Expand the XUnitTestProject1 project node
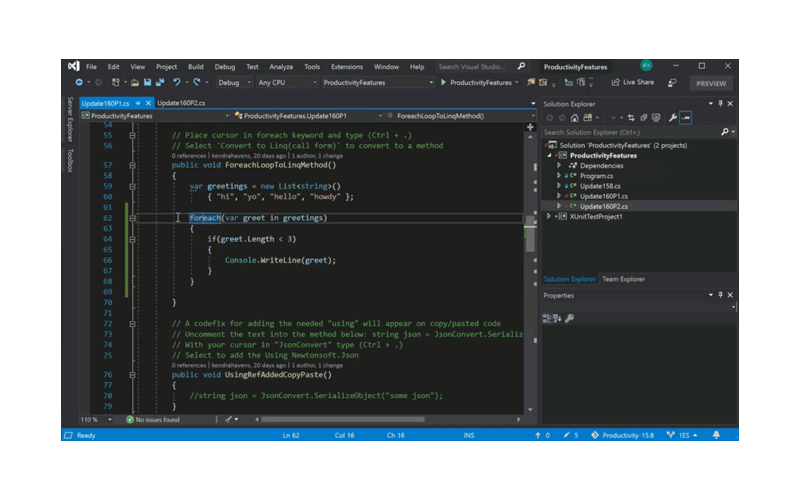Viewport: 800px width, 500px height. click(548, 216)
